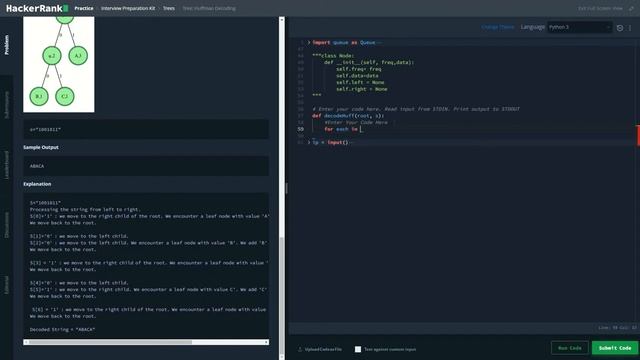Screen dimensions: 640x360
Task: Expand folded ip = input() block
Action: click(309, 142)
